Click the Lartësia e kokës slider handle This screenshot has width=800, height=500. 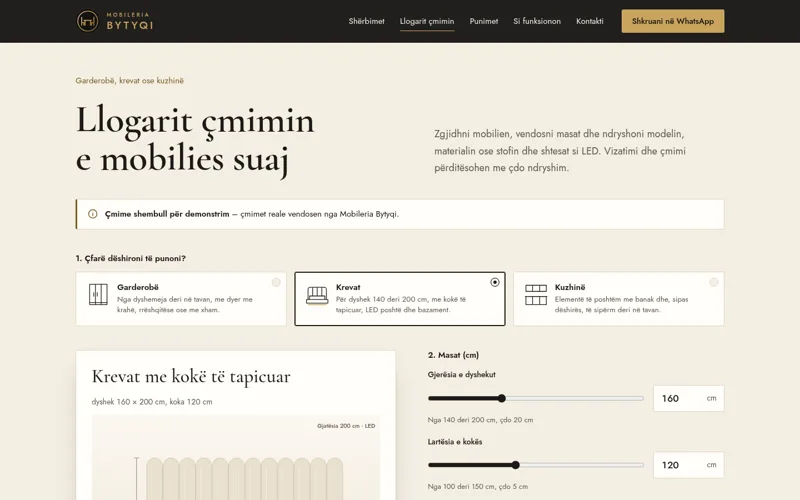tap(515, 465)
